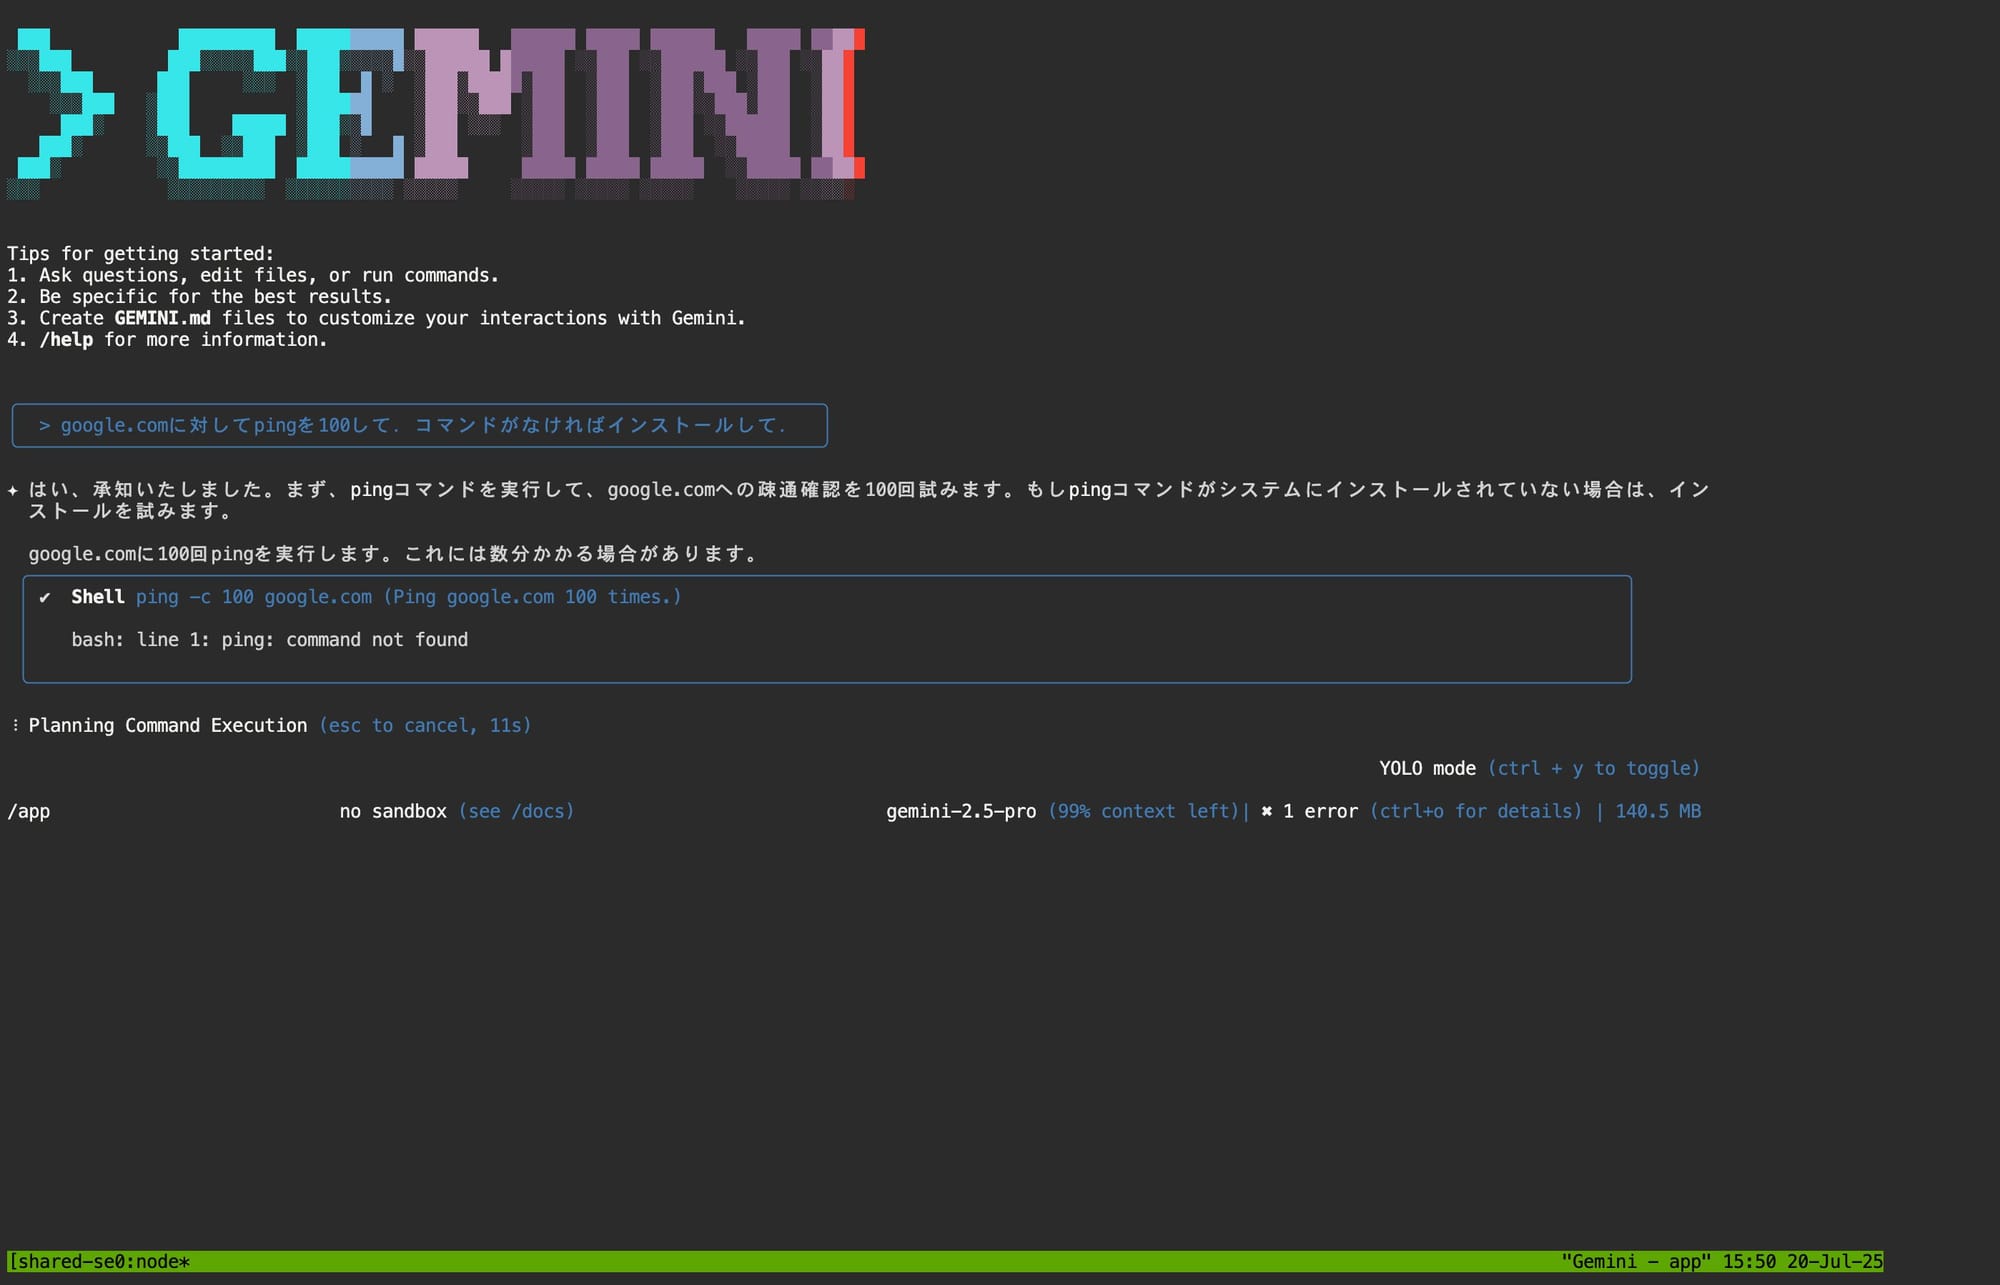This screenshot has height=1285, width=2000.
Task: Click the '140.5 MB' memory usage value
Action: click(1658, 811)
